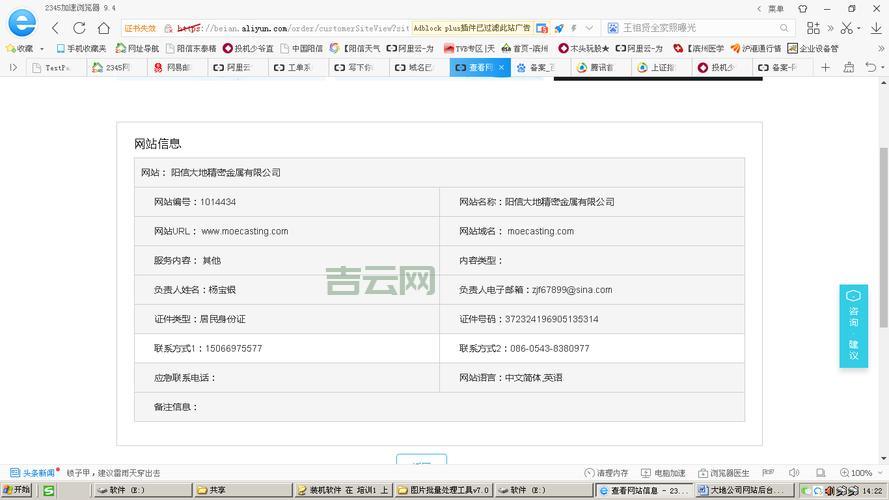Screen dimensions: 889x500
Task: Switch to the 2345网 tab
Action: pyautogui.click(x=115, y=67)
